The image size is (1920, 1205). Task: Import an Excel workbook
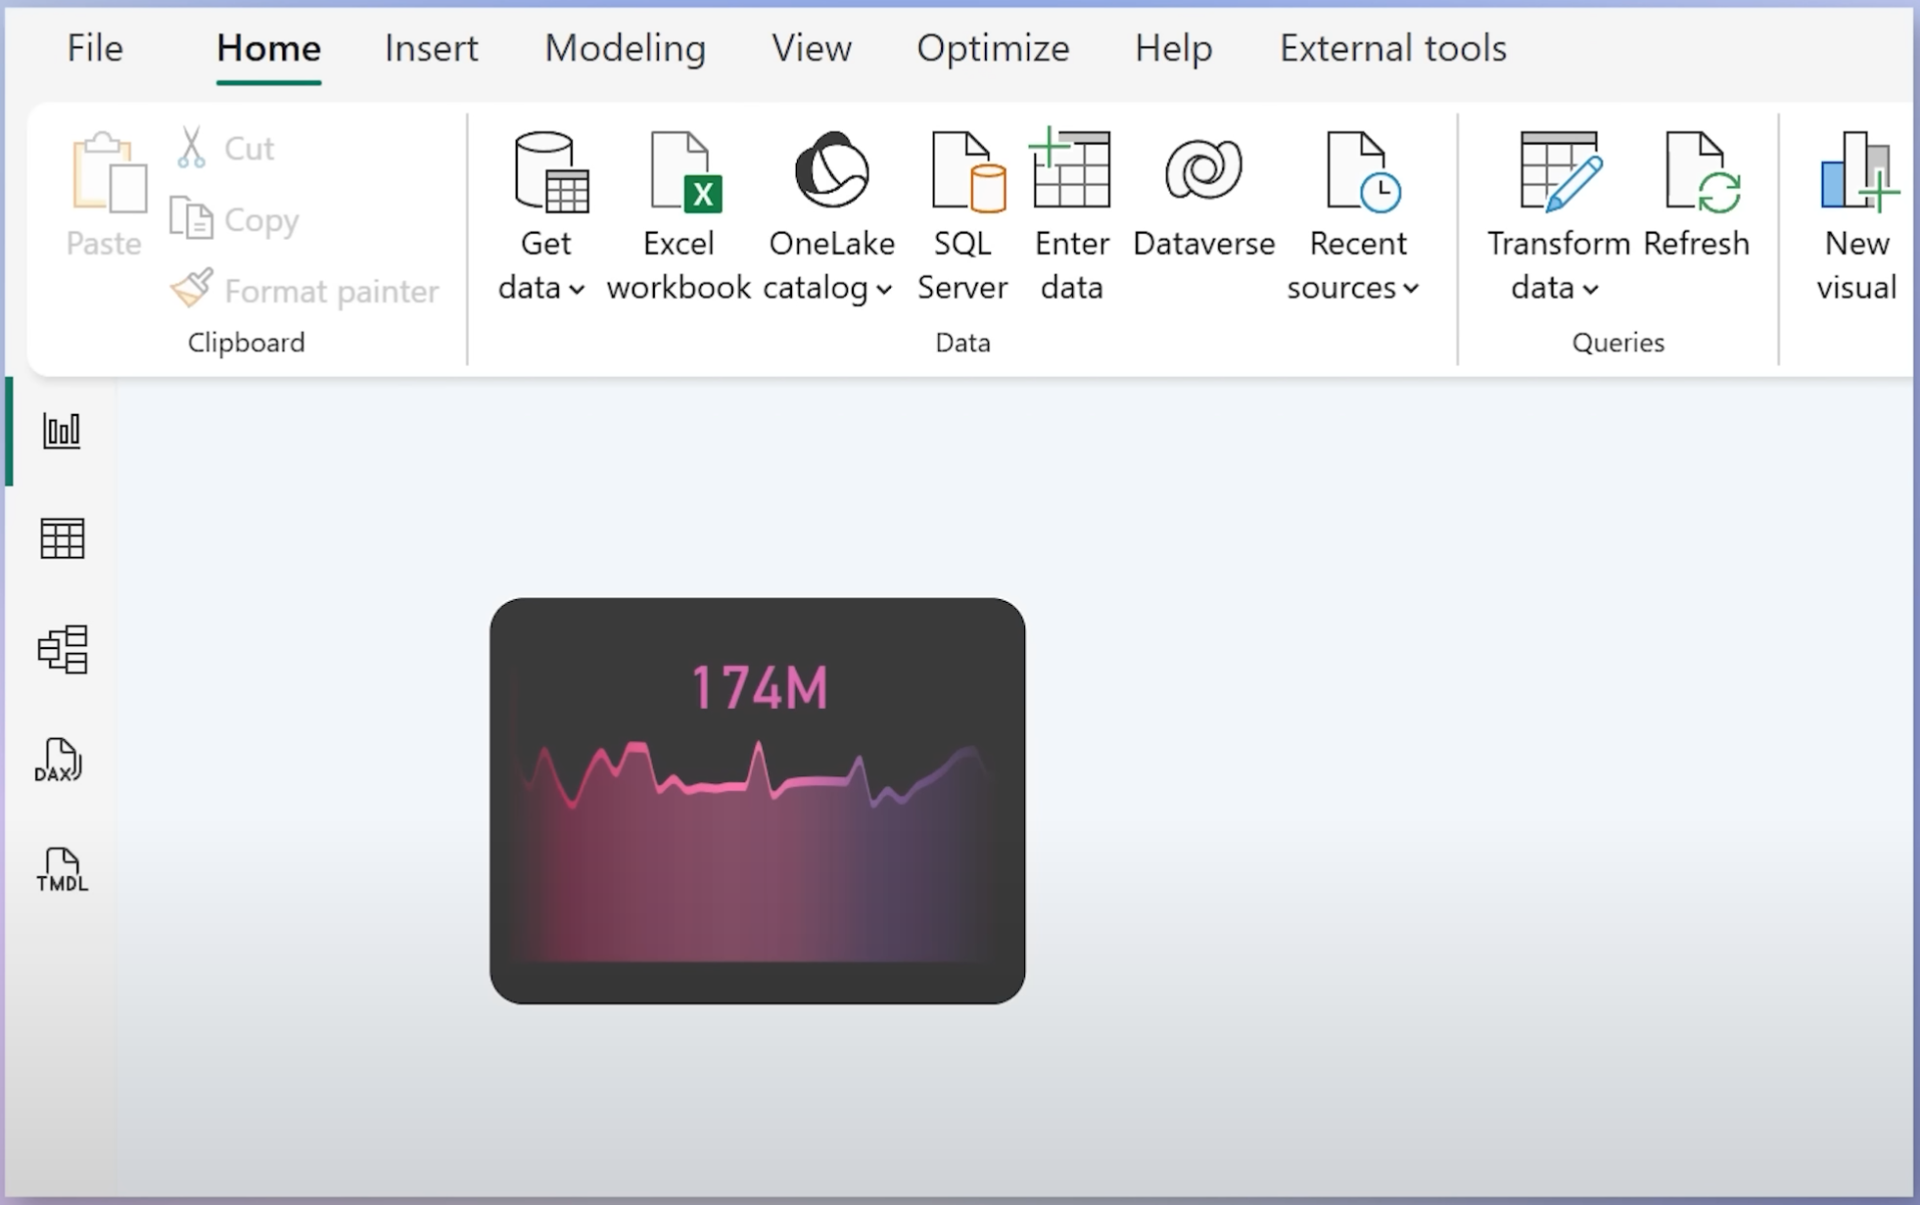pyautogui.click(x=679, y=216)
